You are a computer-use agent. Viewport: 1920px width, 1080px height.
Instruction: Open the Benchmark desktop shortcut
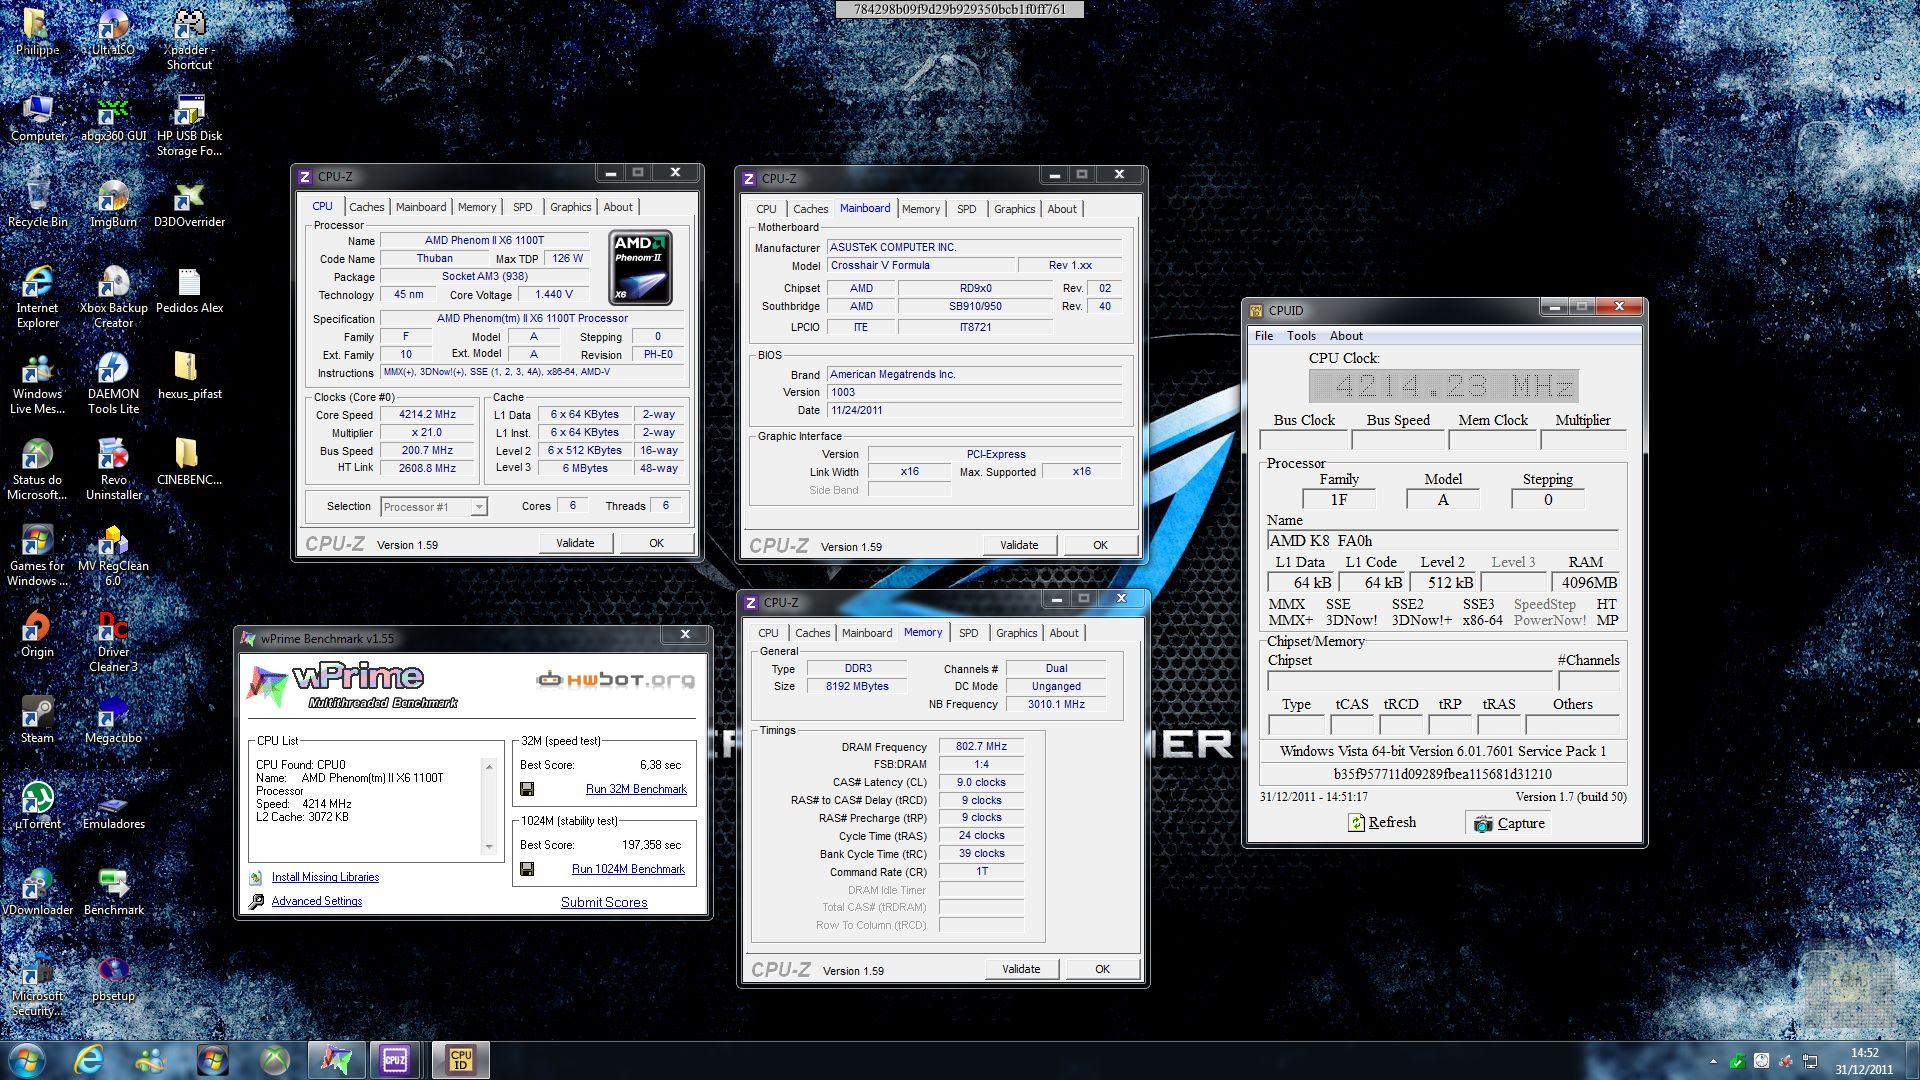[113, 893]
